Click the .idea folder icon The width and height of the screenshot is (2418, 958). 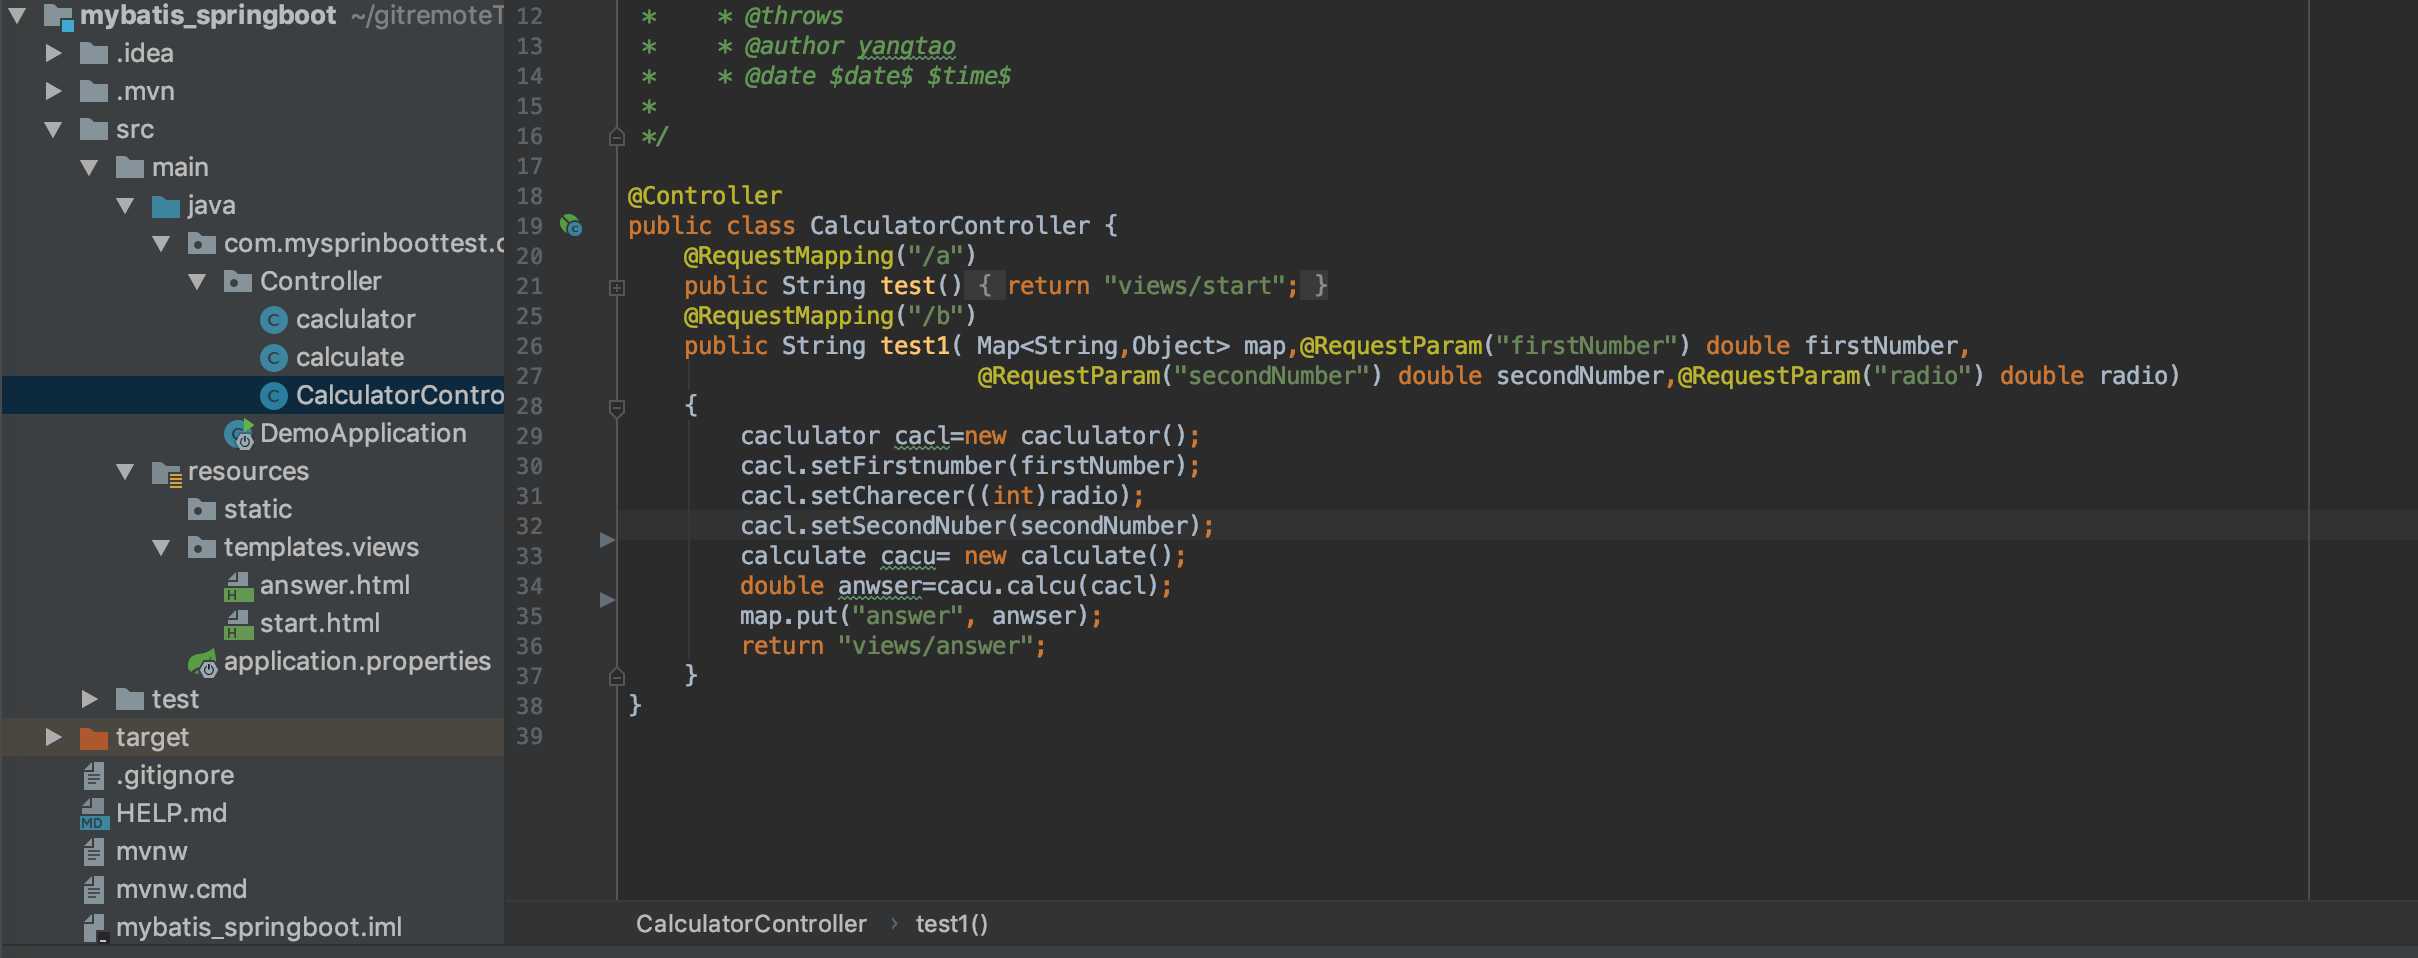94,54
